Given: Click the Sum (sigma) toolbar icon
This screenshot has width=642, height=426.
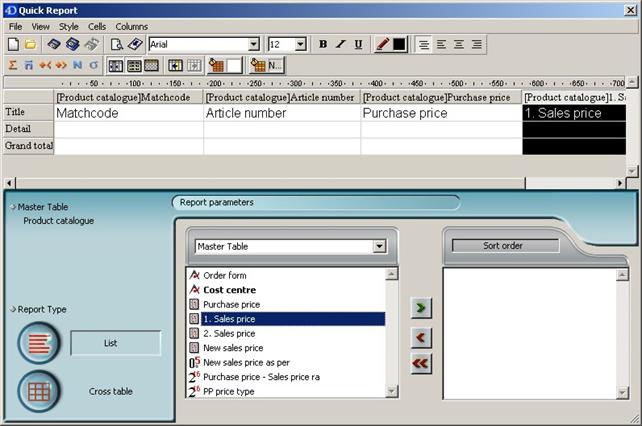Looking at the screenshot, I should pos(13,65).
